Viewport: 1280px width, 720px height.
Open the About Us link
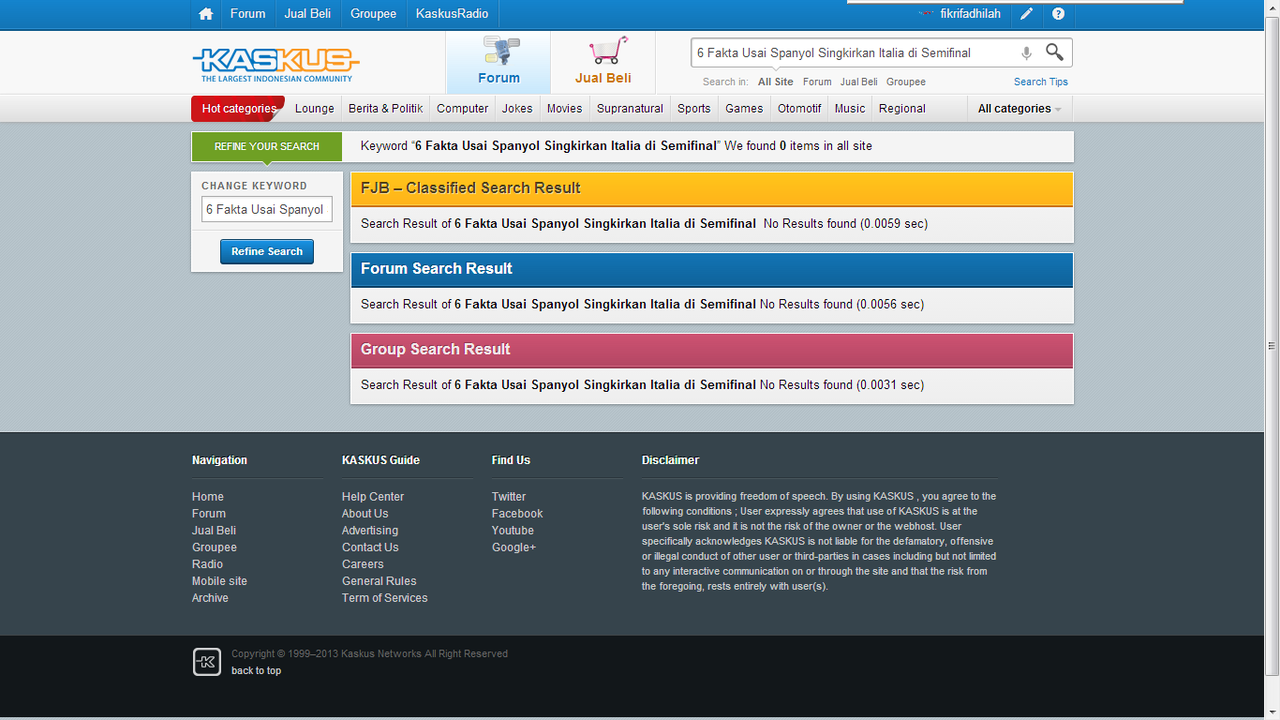365,514
